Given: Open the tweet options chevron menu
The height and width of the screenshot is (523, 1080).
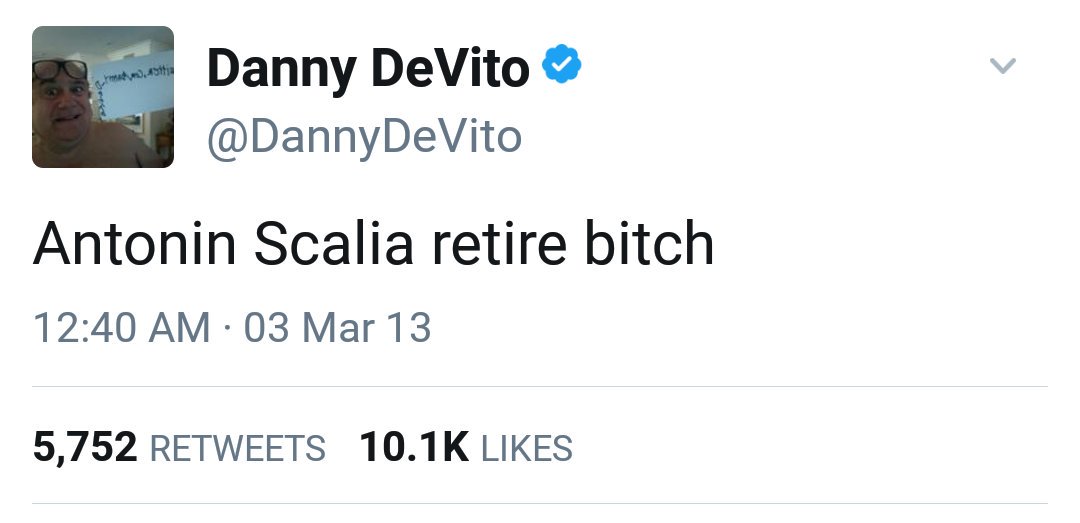Looking at the screenshot, I should click(x=1002, y=67).
